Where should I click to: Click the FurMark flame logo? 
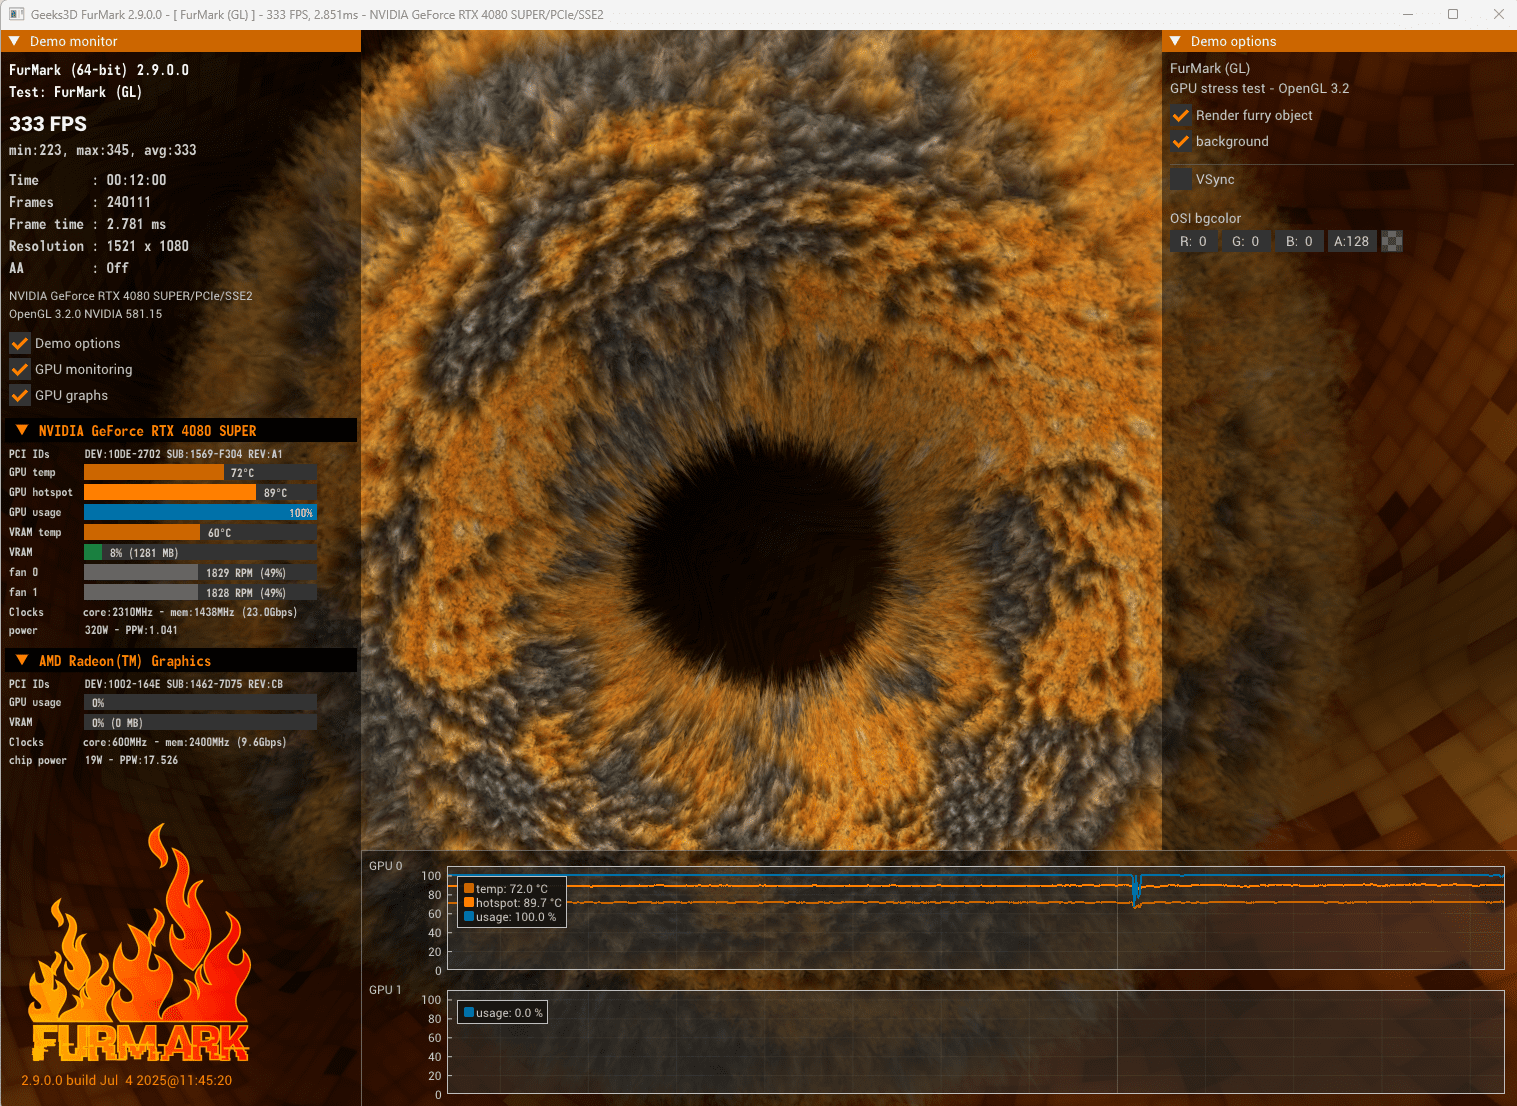click(139, 943)
